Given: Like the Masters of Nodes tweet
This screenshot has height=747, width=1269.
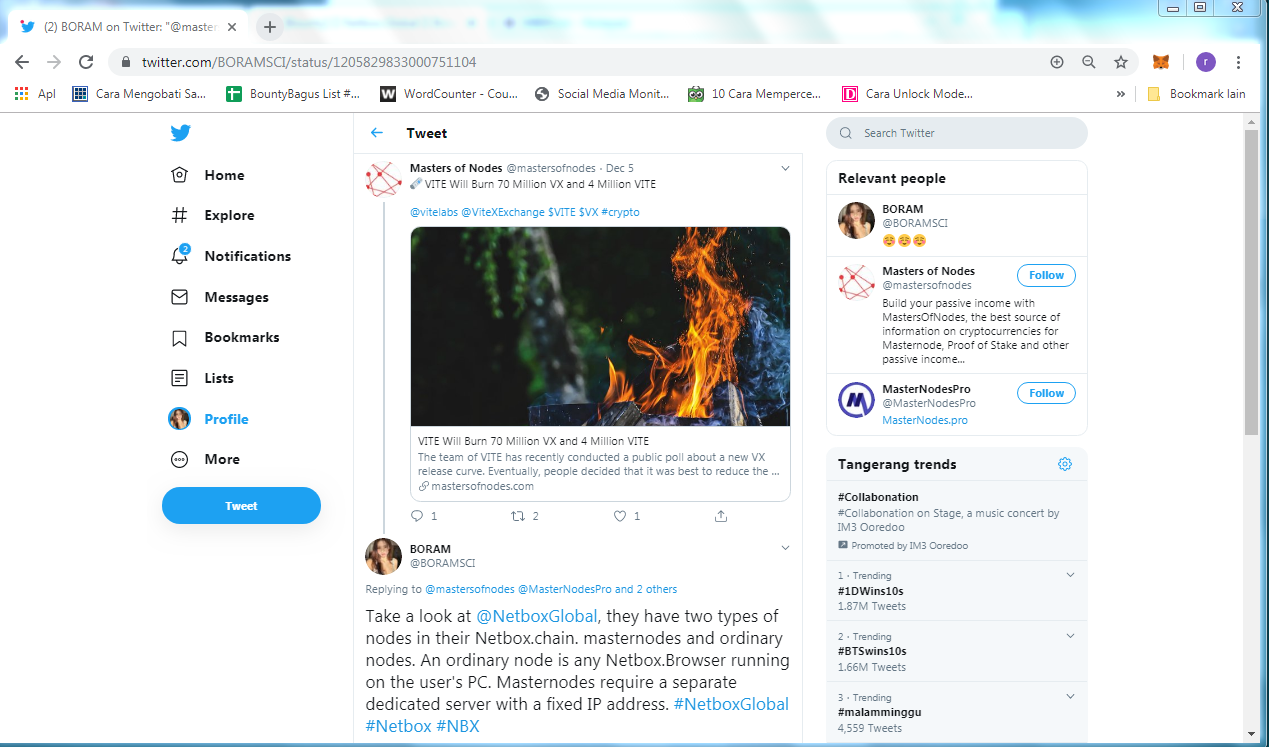Looking at the screenshot, I should (620, 516).
